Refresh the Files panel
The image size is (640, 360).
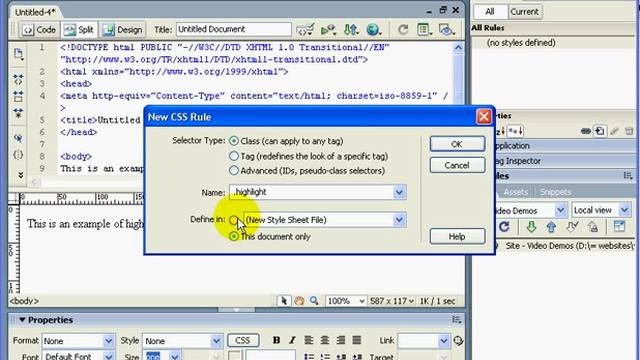(504, 227)
